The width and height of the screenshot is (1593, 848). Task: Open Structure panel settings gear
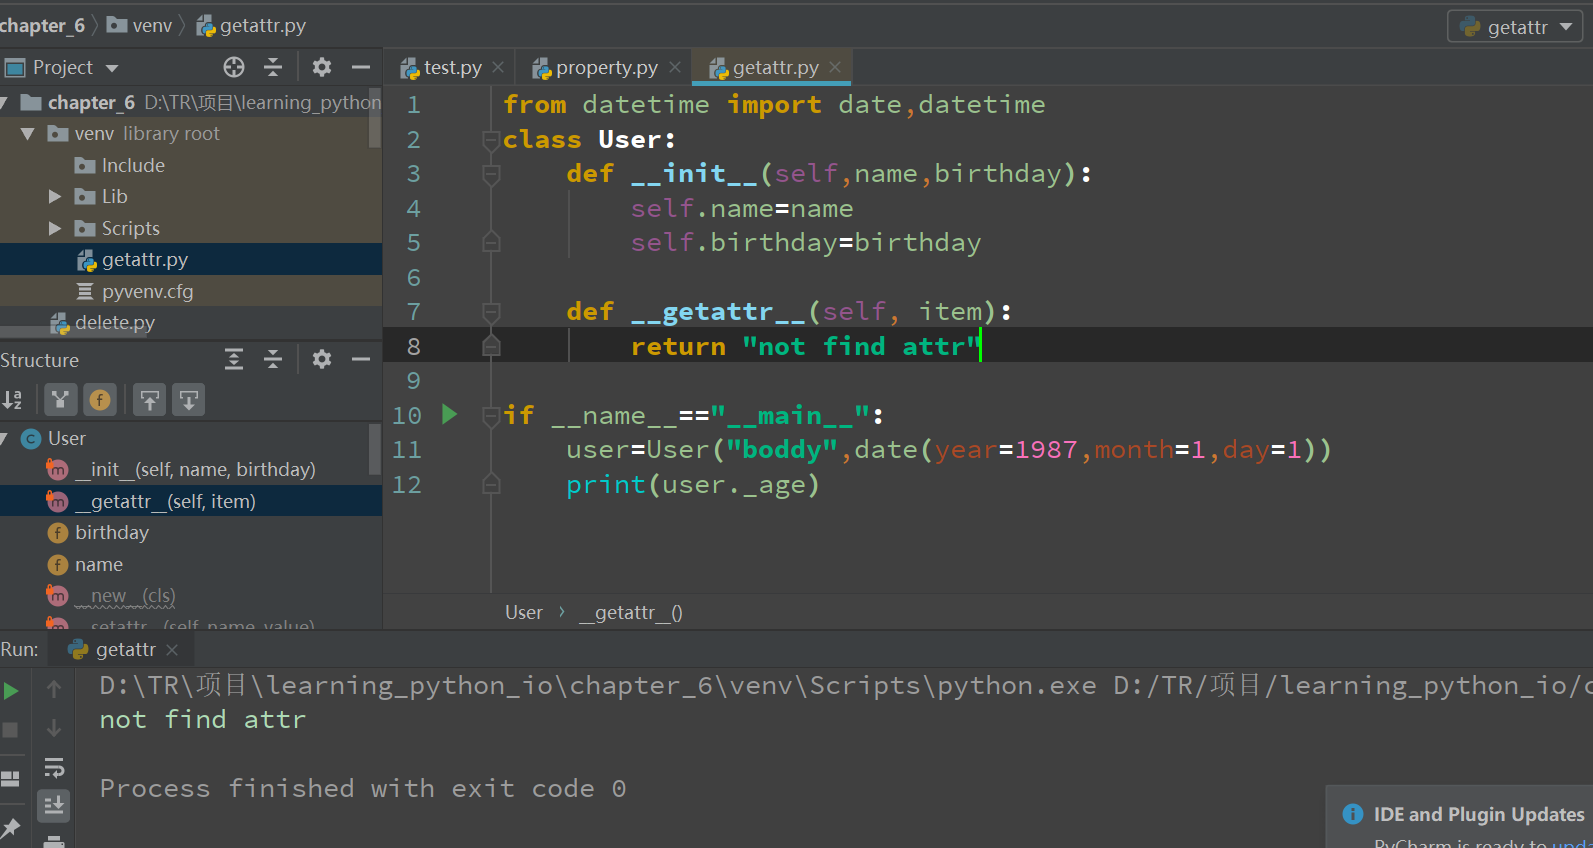tap(322, 359)
